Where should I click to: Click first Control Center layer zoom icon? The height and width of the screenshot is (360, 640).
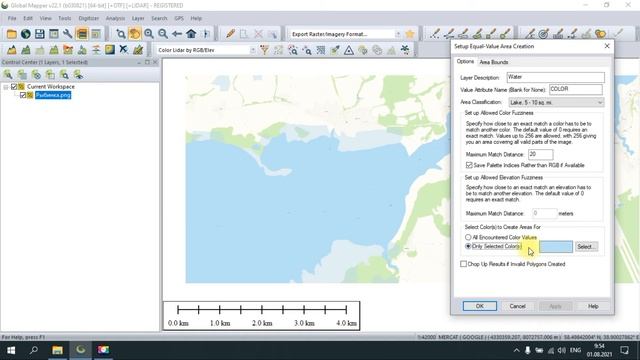(x=8, y=75)
